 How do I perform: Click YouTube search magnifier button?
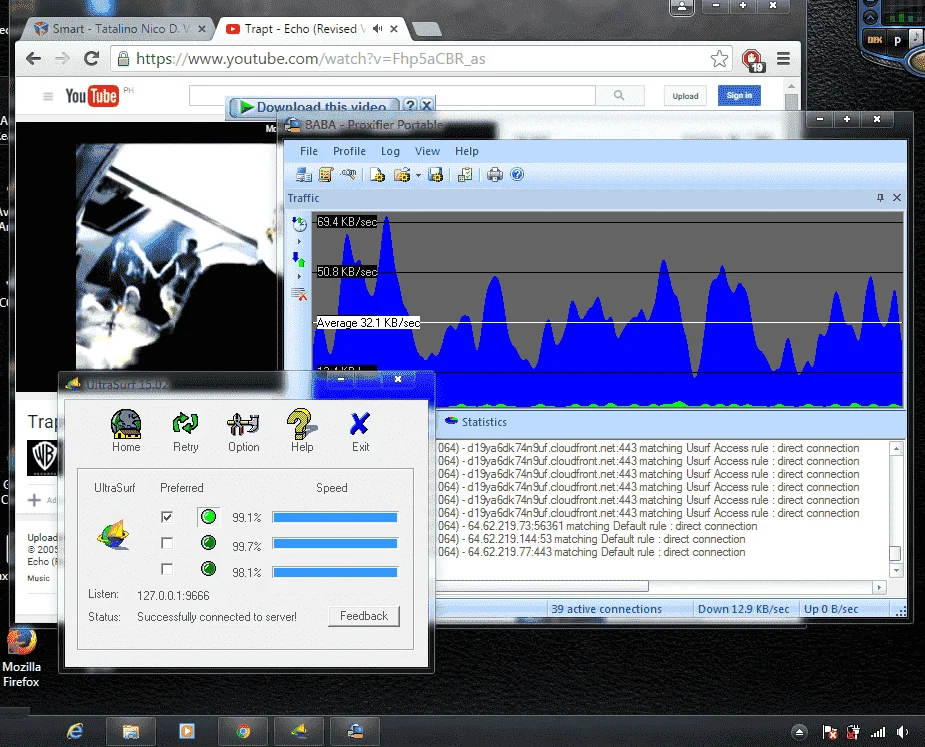click(x=619, y=95)
